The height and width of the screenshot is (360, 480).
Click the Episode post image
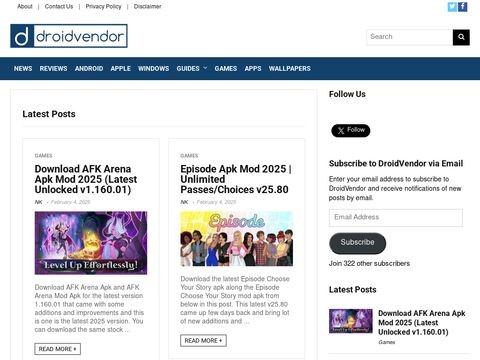pos(237,239)
